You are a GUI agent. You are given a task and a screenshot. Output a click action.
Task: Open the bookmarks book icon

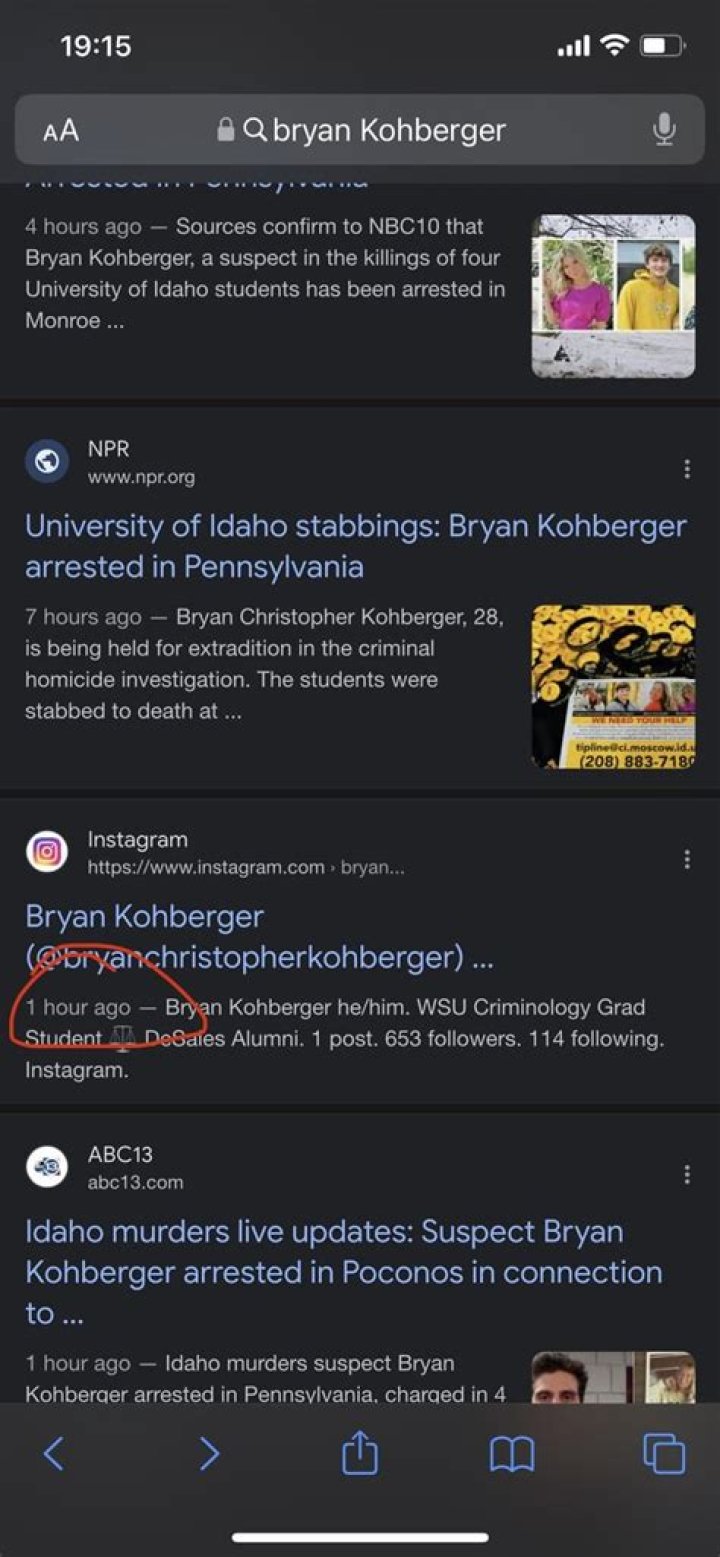click(512, 1453)
